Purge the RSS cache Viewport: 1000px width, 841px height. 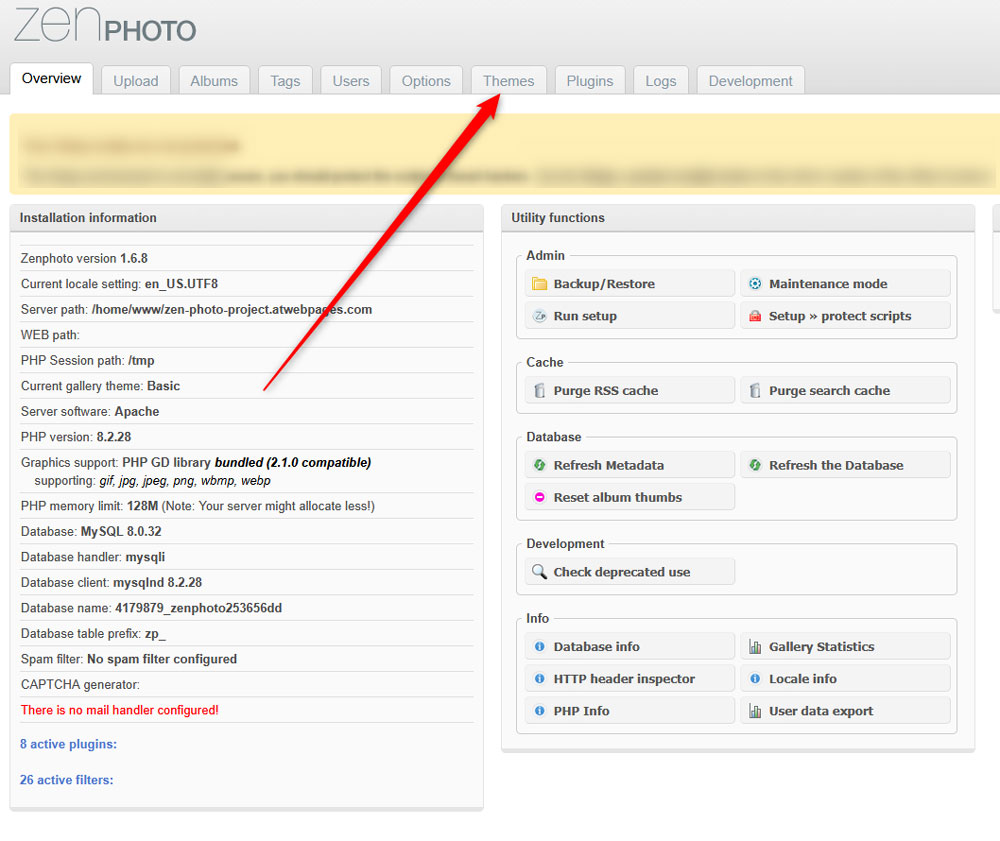629,390
